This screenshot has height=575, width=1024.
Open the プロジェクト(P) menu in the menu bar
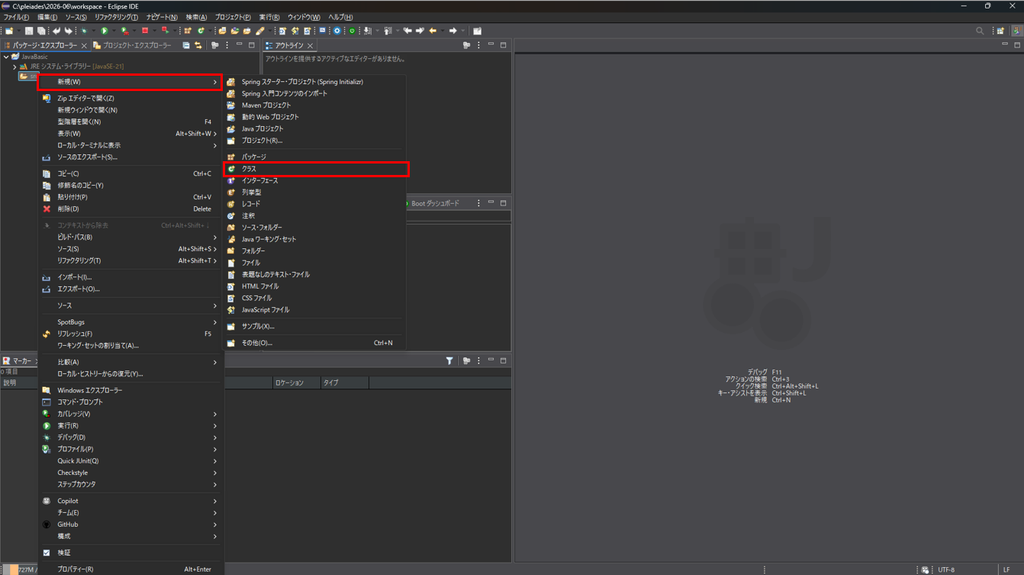point(232,17)
